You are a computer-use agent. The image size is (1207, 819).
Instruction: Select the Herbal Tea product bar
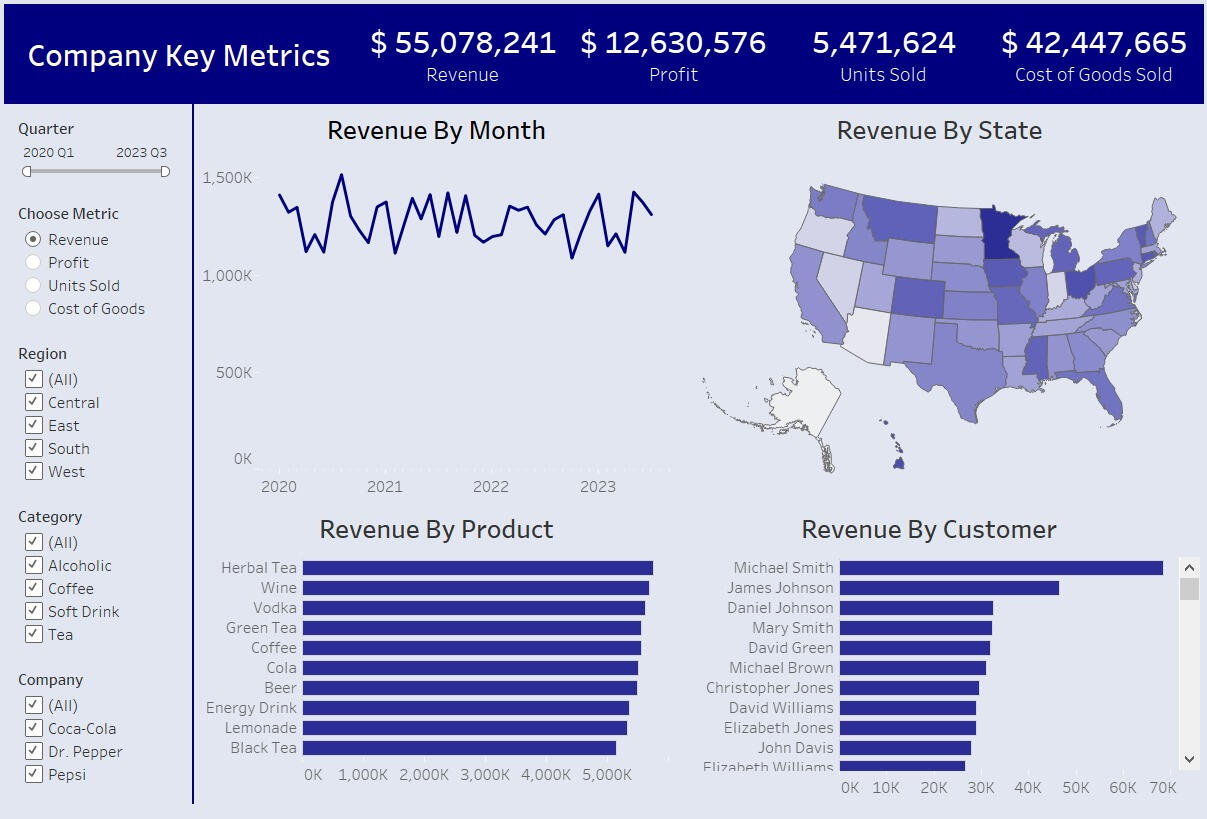pyautogui.click(x=478, y=568)
